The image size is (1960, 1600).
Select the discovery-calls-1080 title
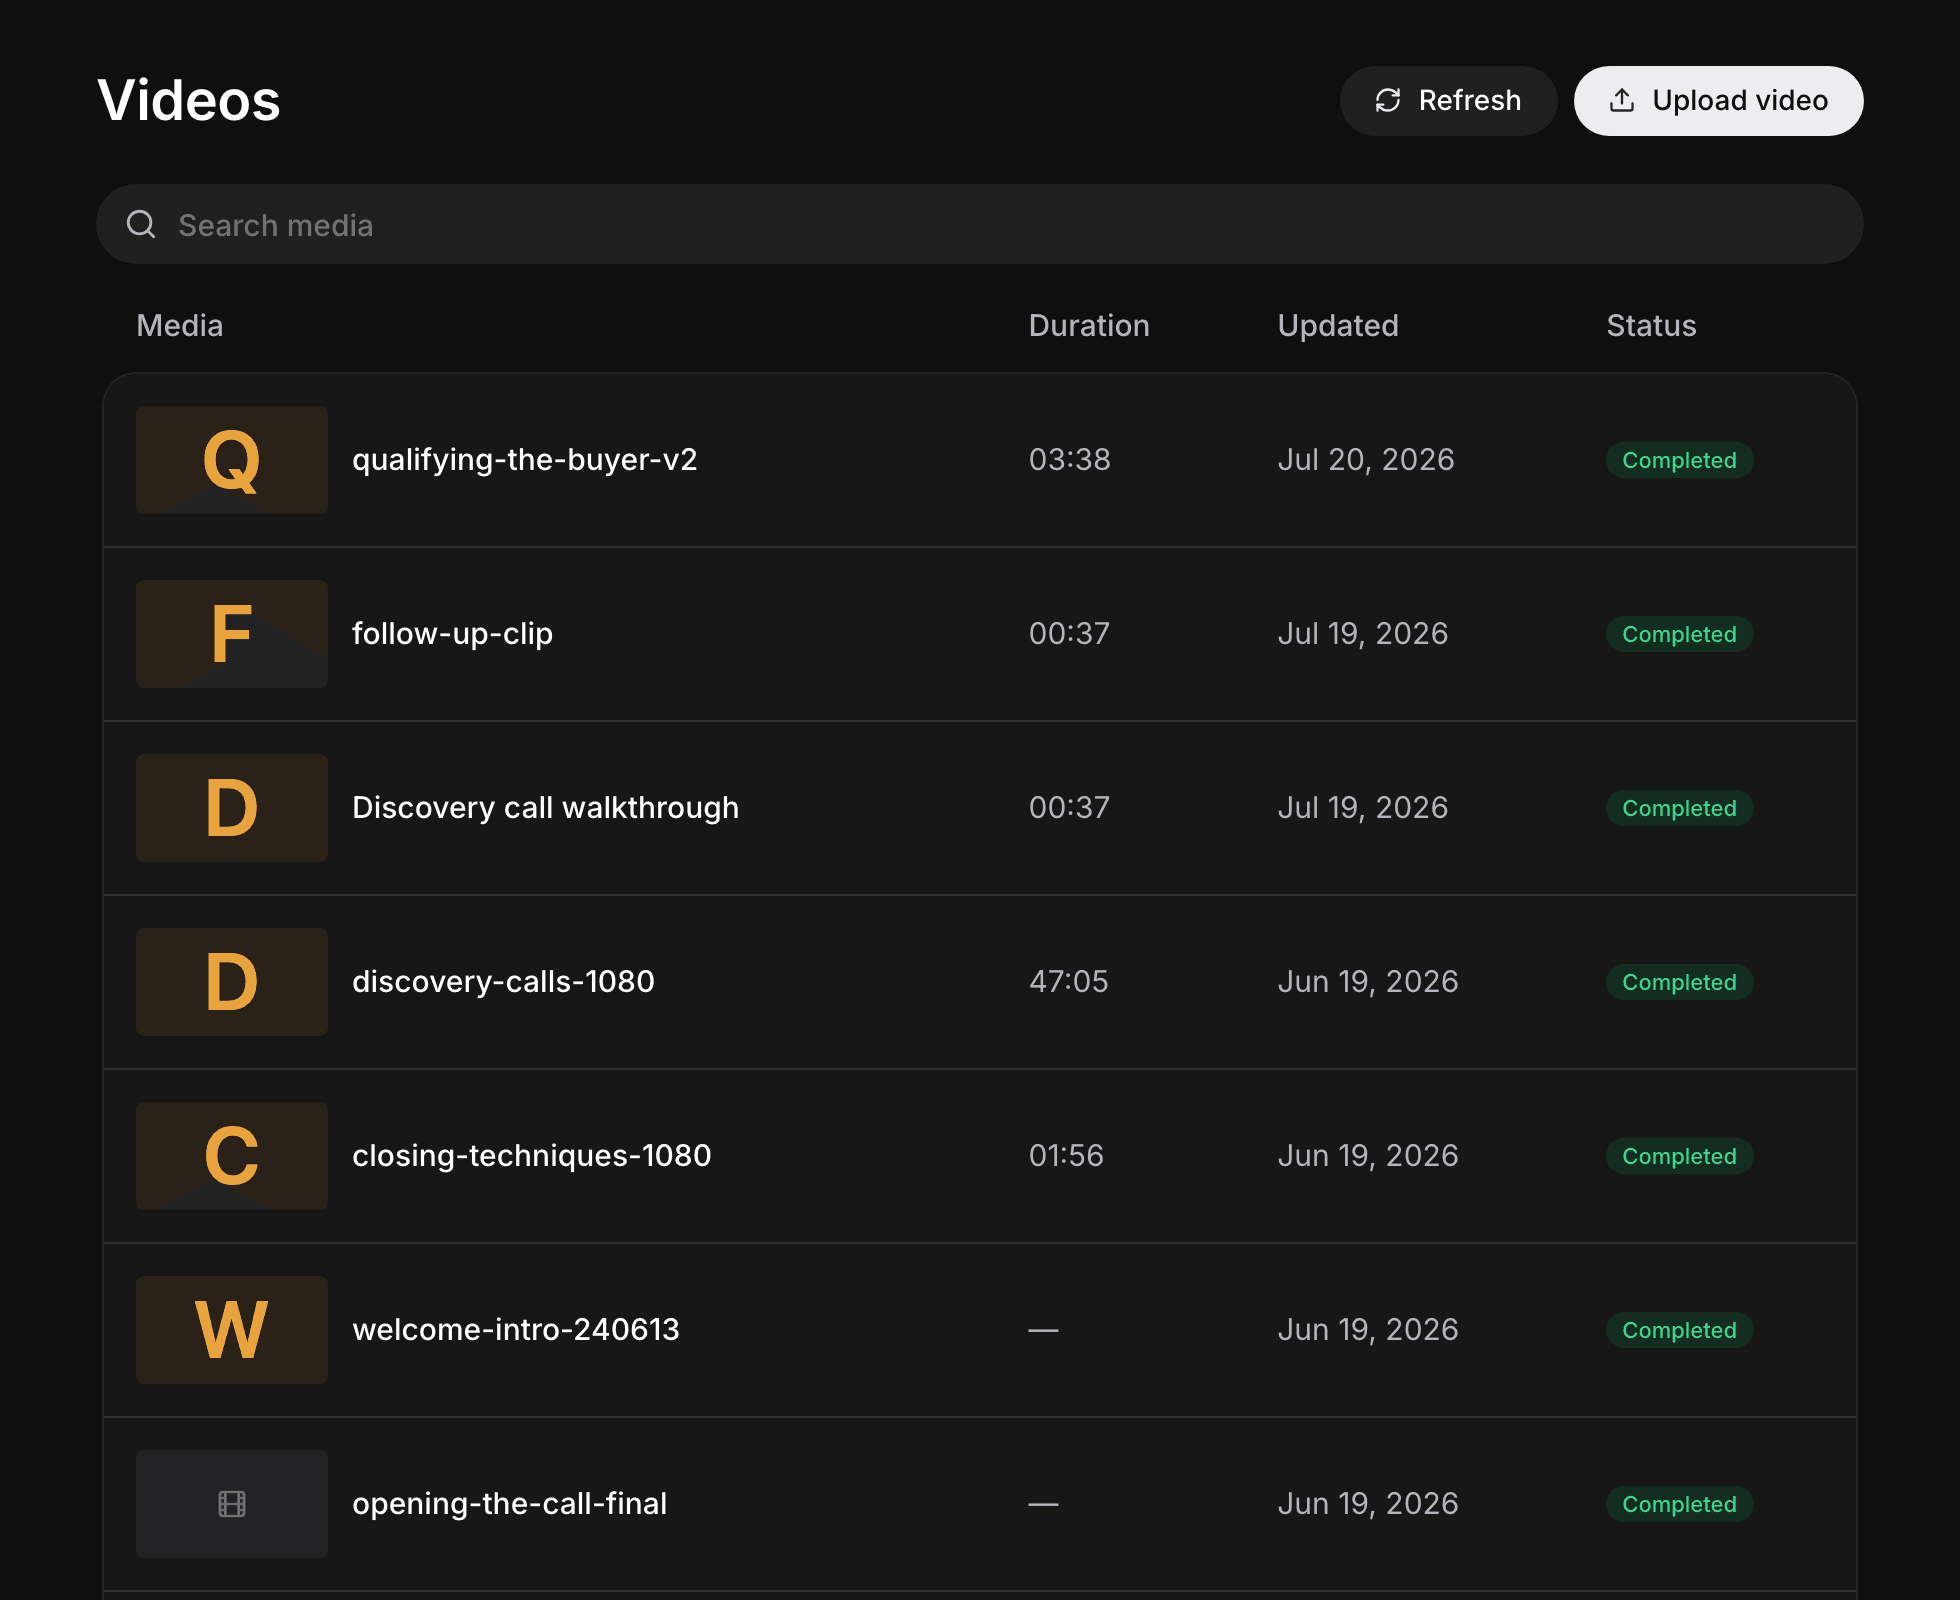(503, 982)
